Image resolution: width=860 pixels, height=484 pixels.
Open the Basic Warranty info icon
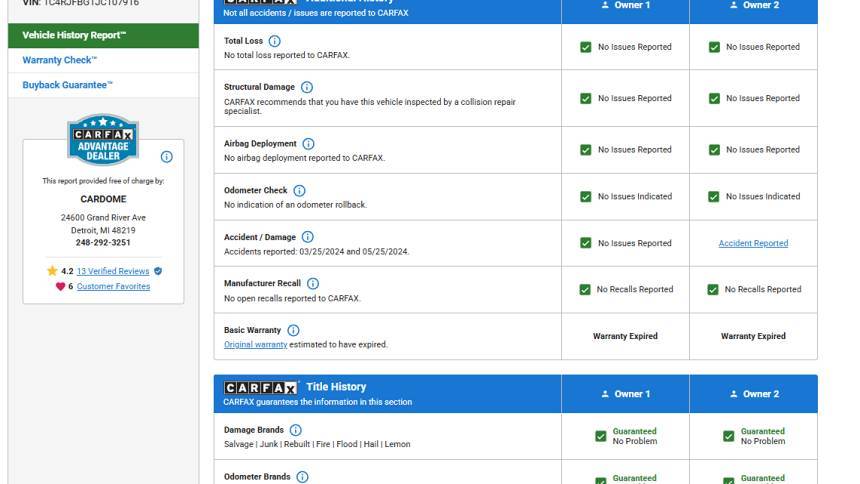tap(293, 330)
